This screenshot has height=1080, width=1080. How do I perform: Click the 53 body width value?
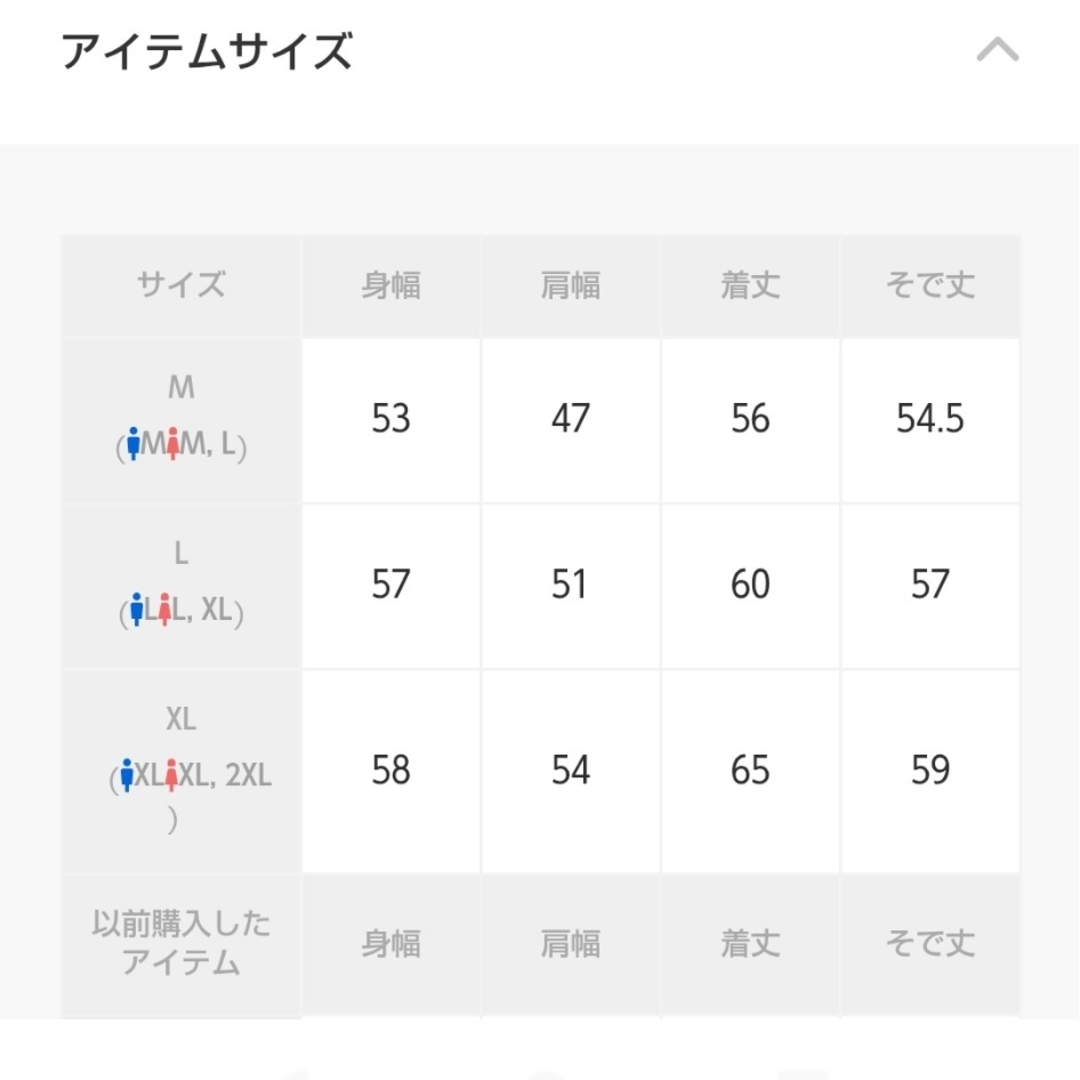point(391,419)
